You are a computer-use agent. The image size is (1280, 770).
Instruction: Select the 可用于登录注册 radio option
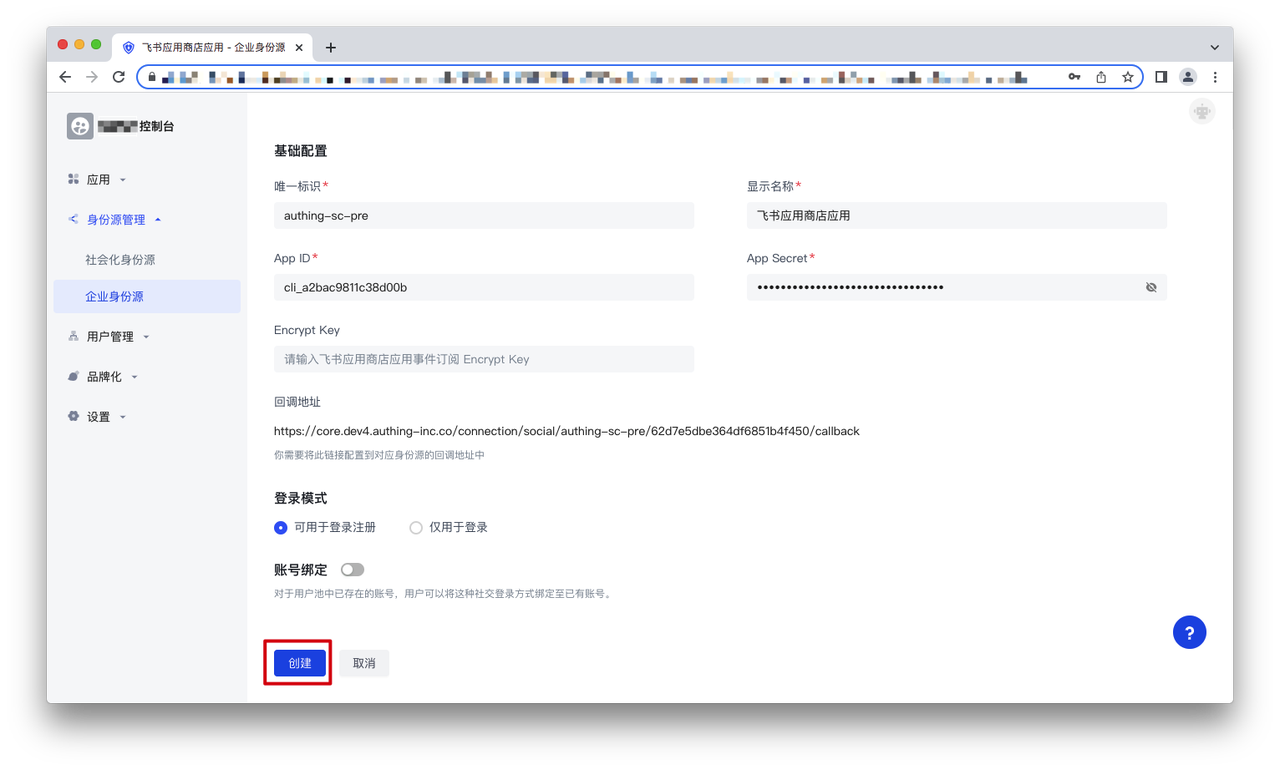coord(281,528)
